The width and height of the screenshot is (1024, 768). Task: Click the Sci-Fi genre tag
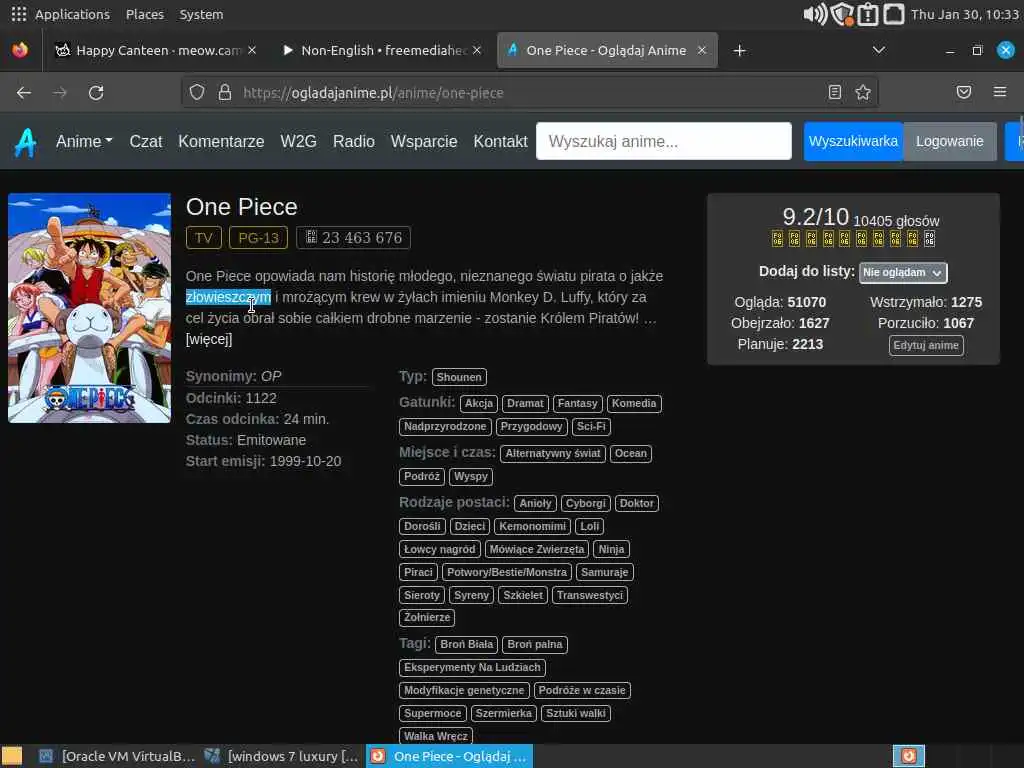591,426
